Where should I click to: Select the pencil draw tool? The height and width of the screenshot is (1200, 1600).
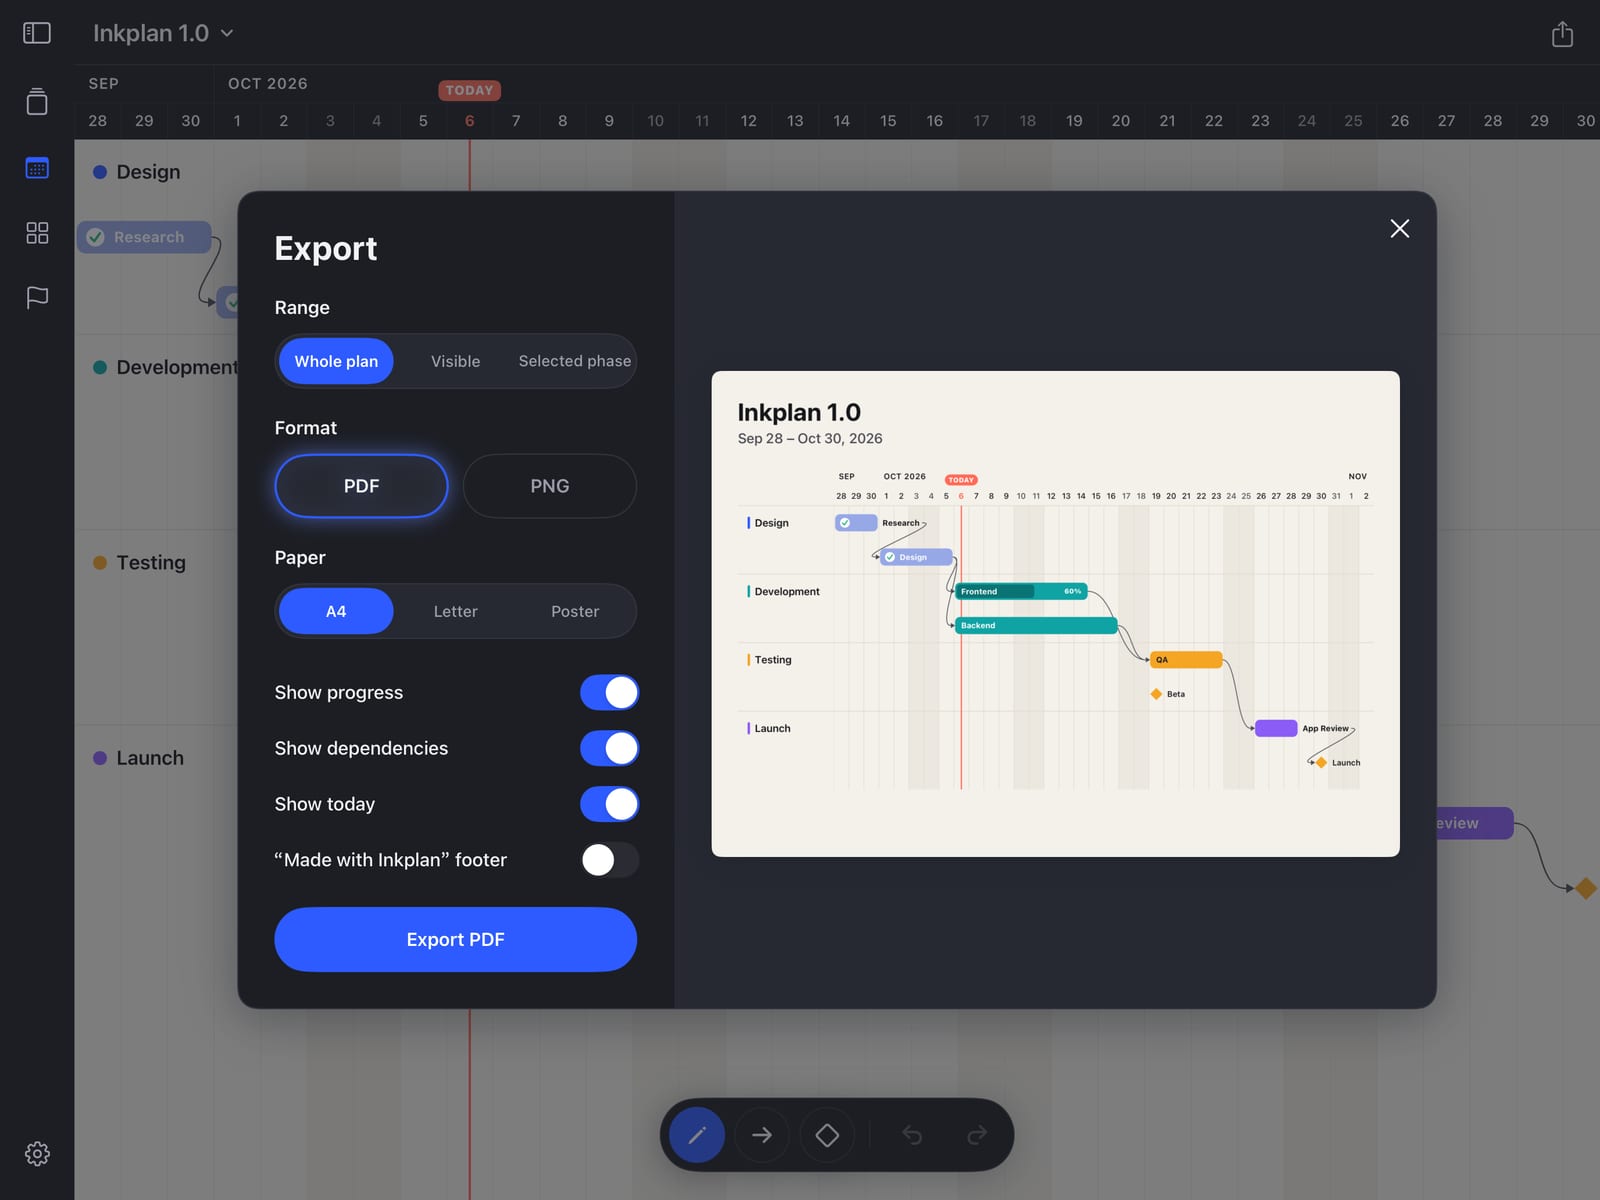click(x=697, y=1135)
